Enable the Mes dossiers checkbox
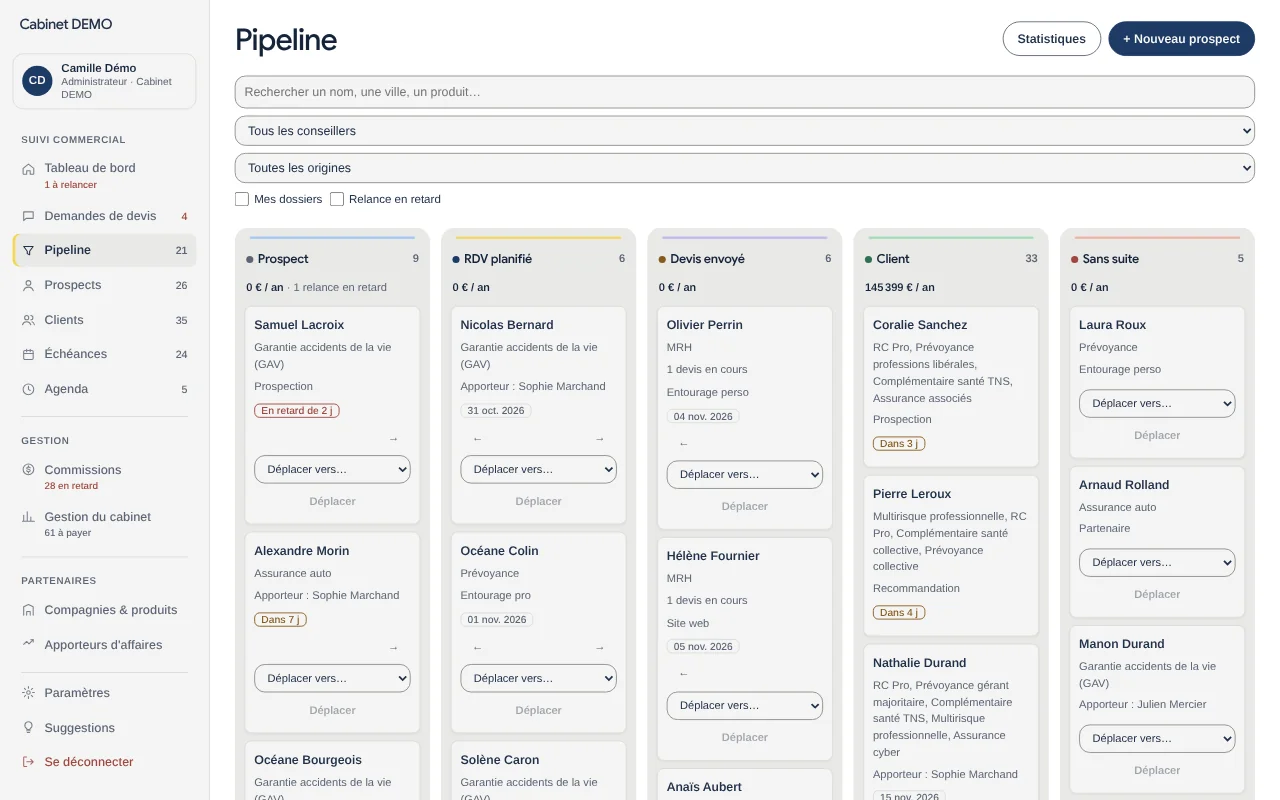1280x800 pixels. (x=242, y=199)
